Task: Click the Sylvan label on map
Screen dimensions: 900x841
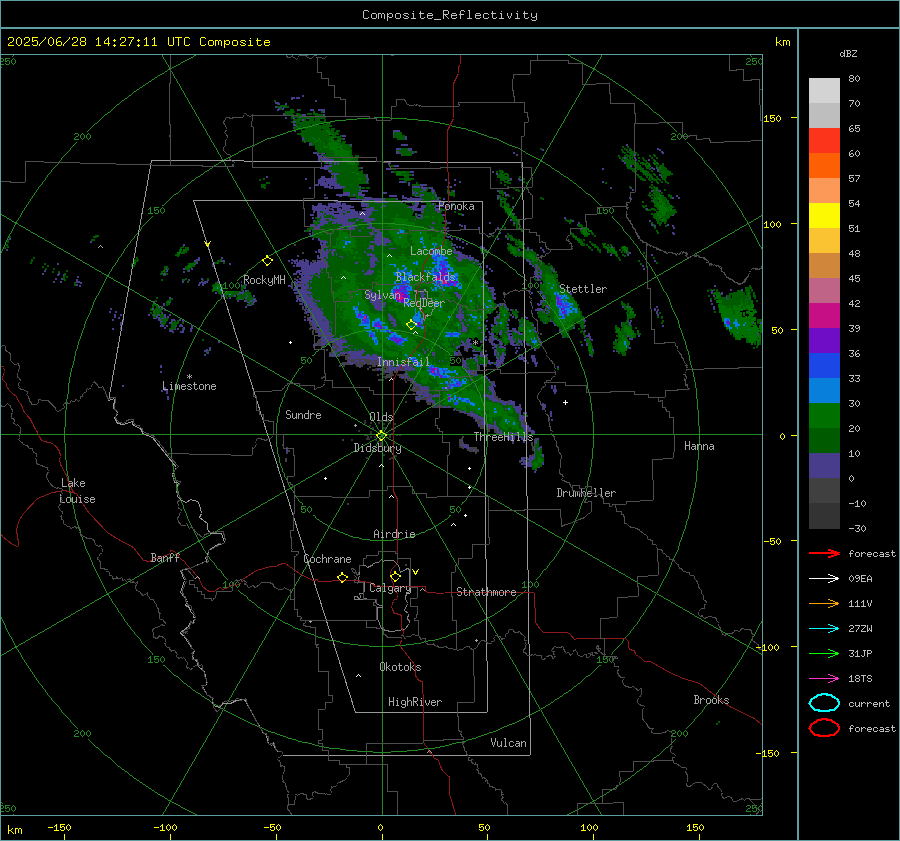Action: [382, 295]
